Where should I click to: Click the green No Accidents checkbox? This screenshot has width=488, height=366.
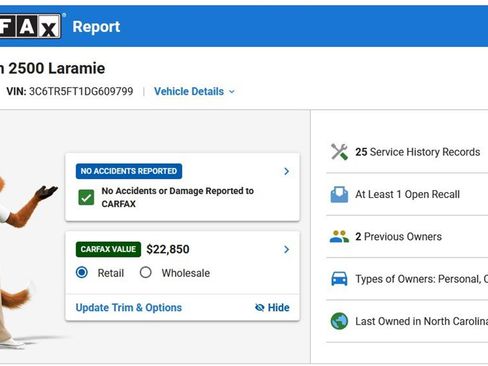tap(86, 197)
